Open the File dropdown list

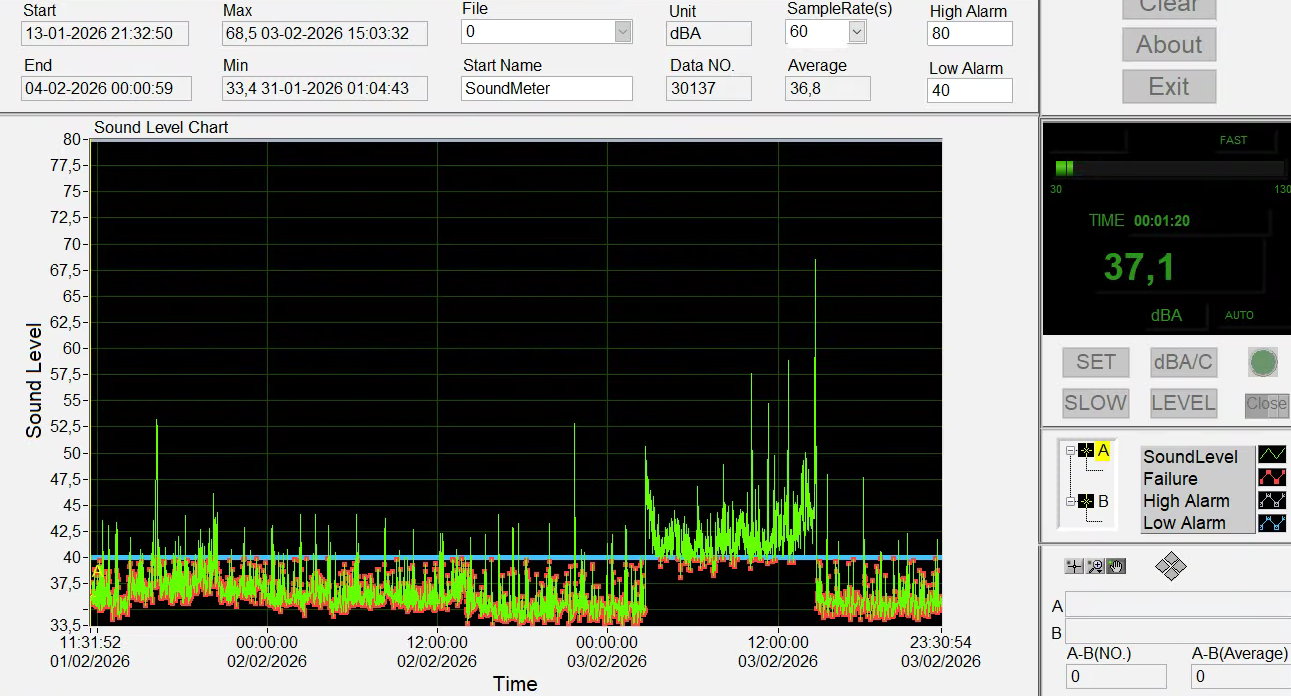[x=623, y=32]
